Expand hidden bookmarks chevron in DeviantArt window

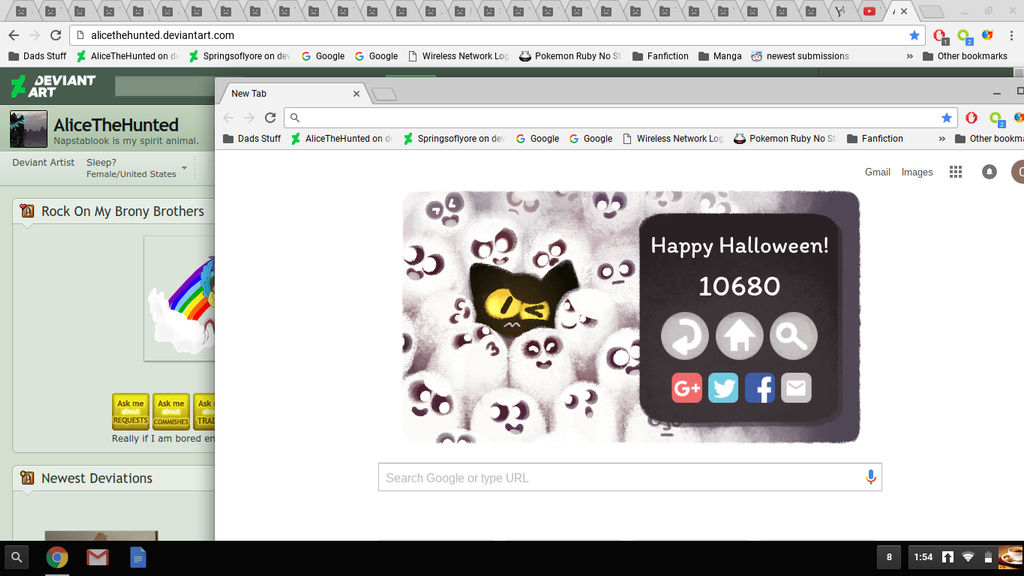[910, 56]
